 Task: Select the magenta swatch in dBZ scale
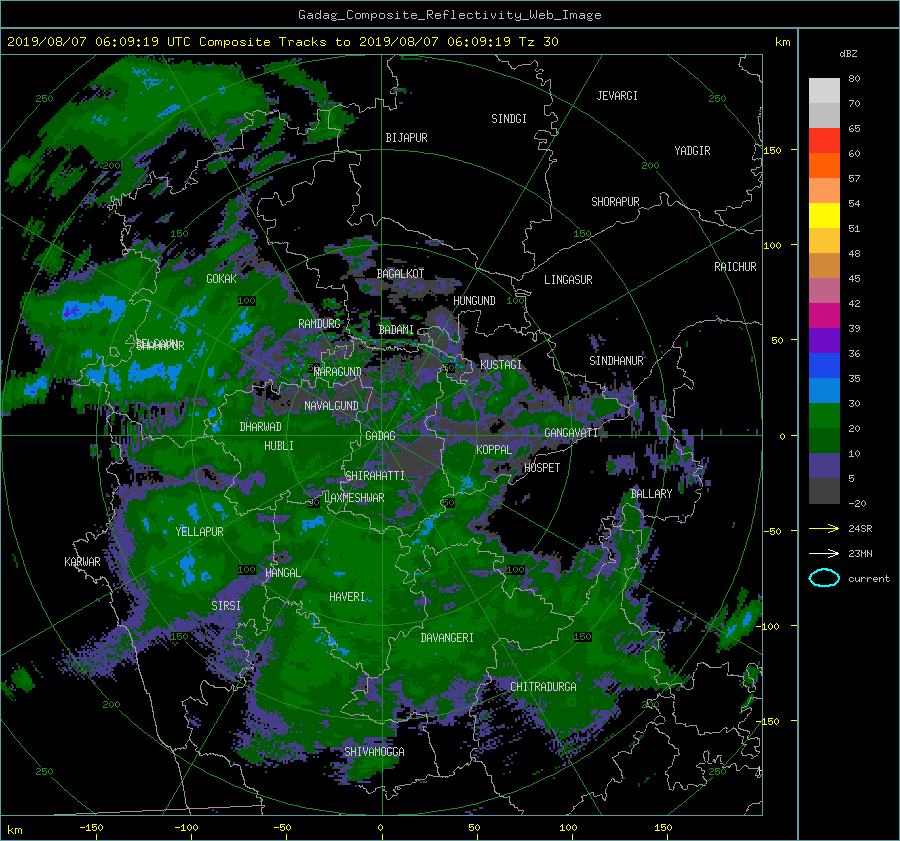(x=824, y=315)
